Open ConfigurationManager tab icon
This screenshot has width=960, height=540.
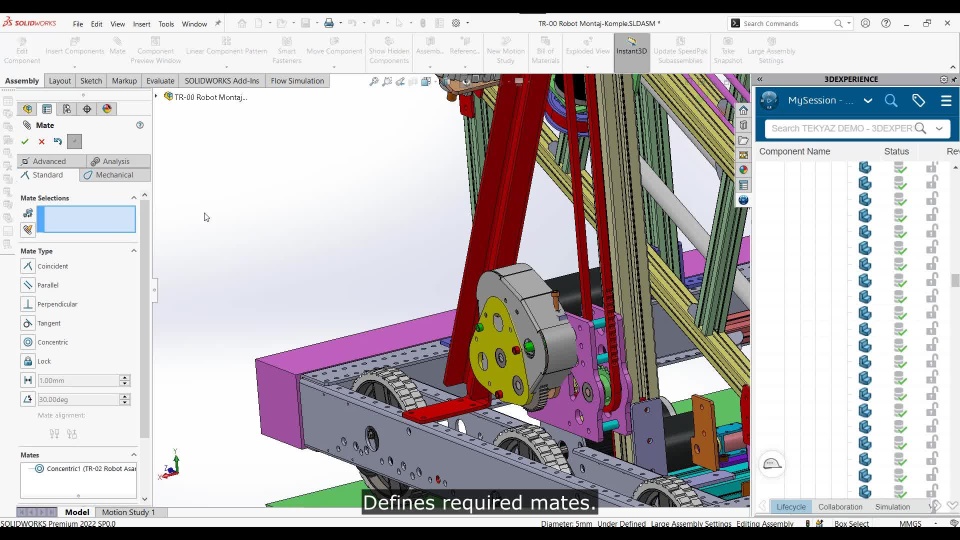[x=67, y=109]
